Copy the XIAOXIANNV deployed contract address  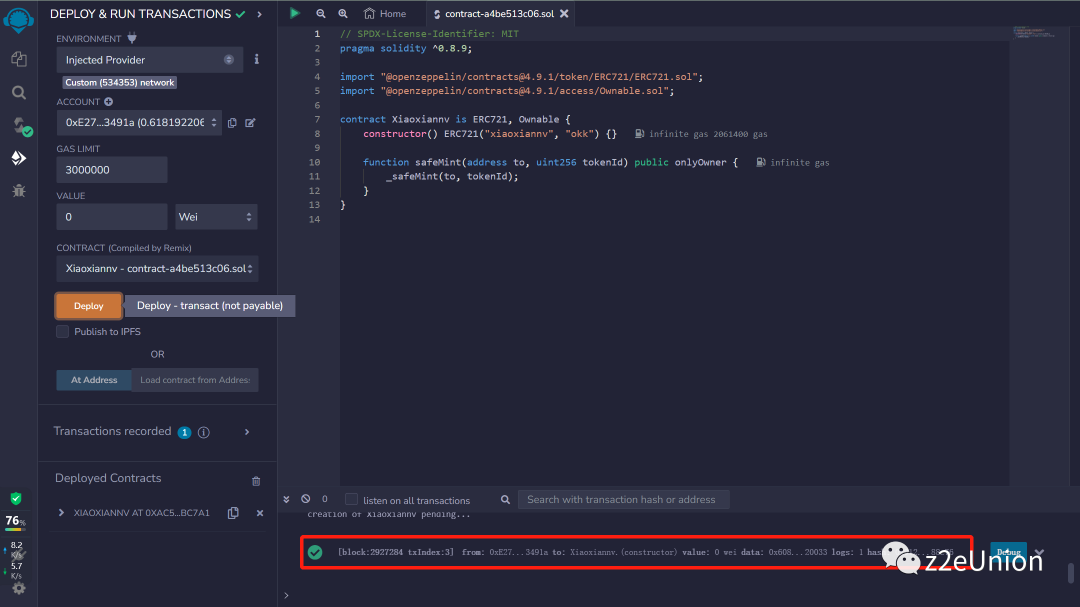233,513
